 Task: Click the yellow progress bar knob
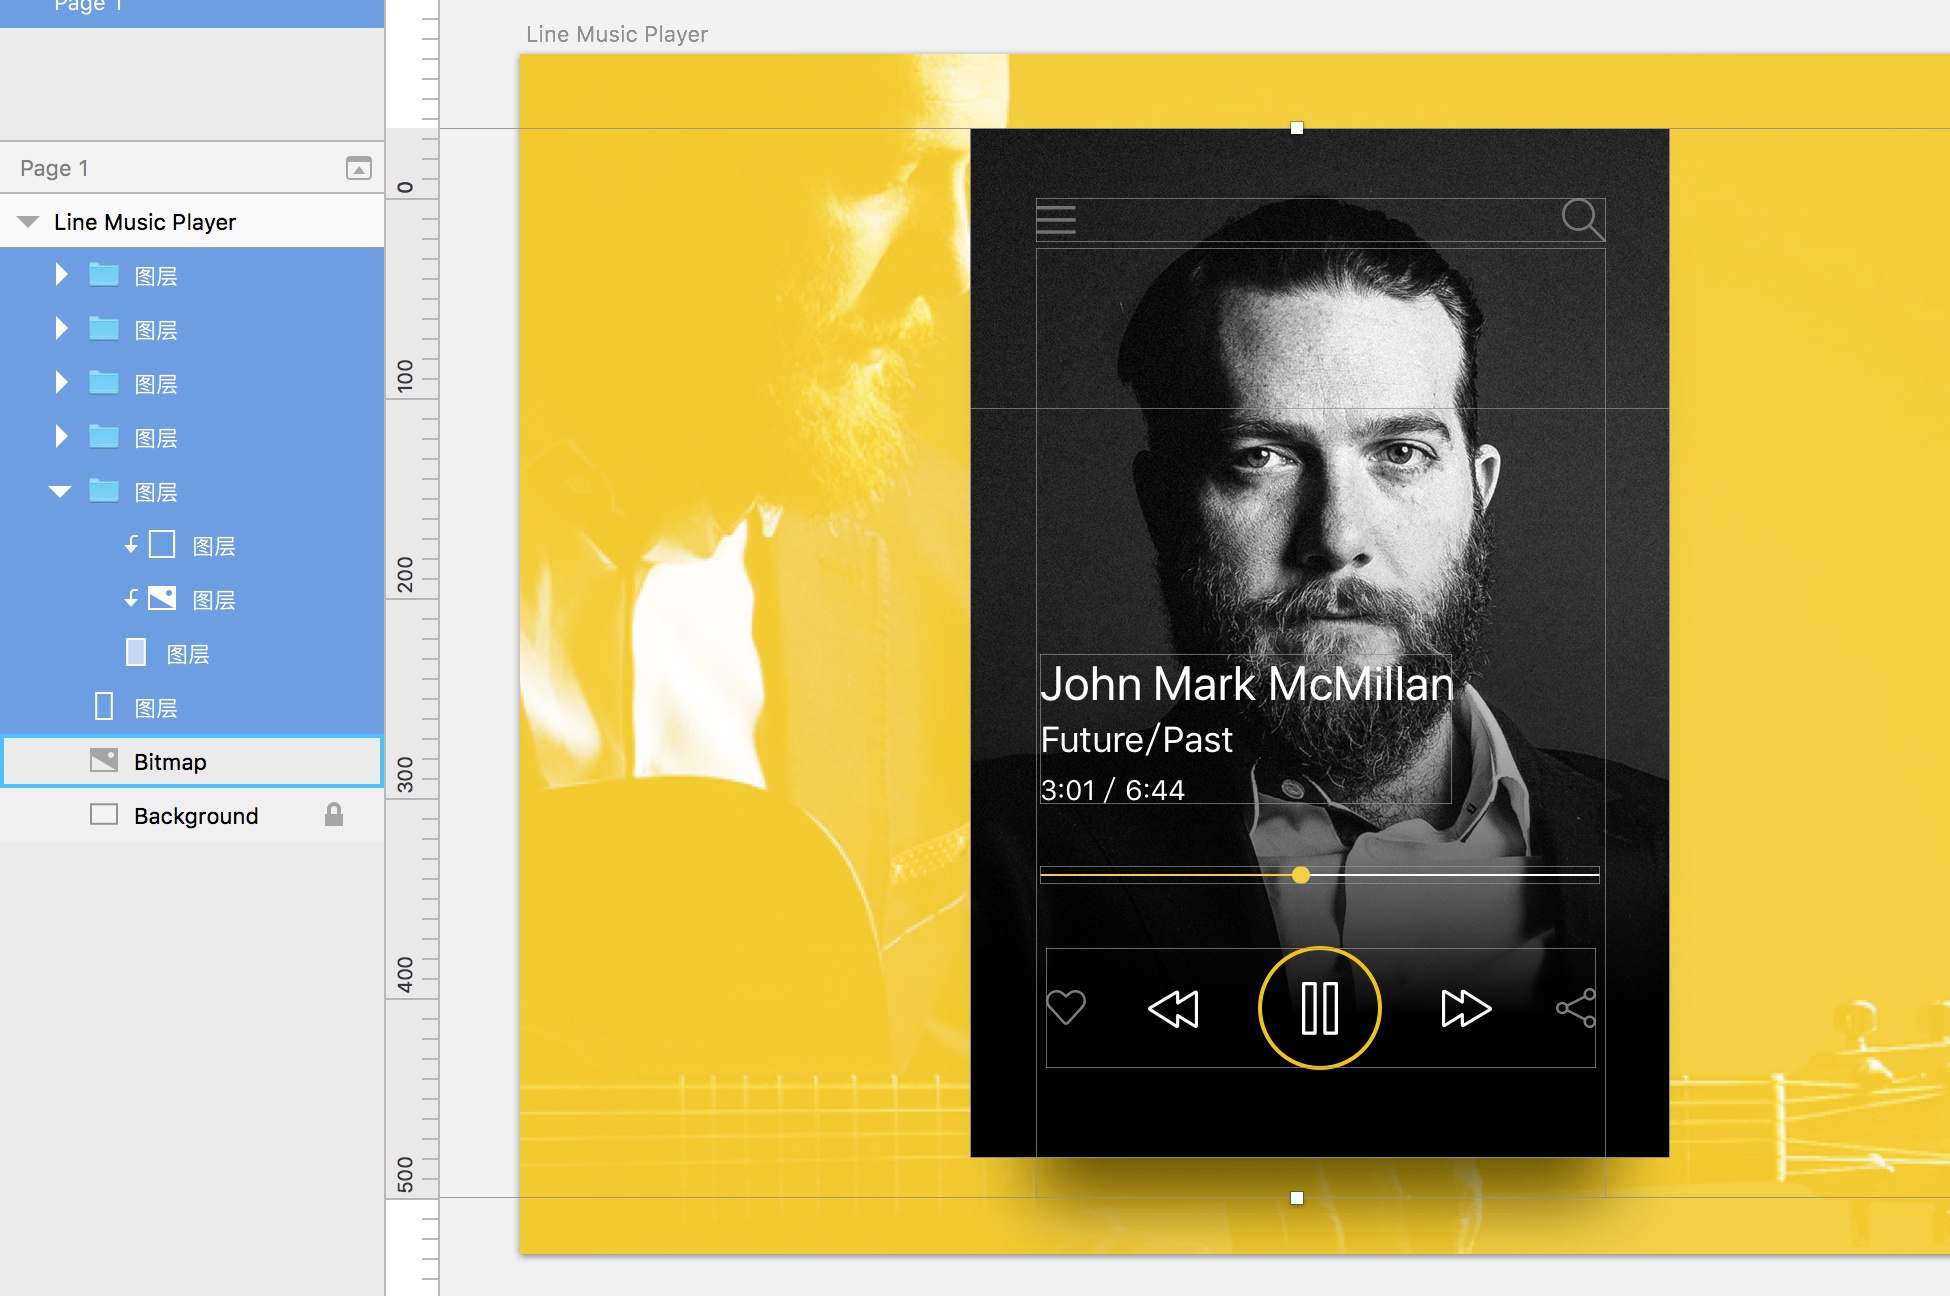tap(1301, 875)
